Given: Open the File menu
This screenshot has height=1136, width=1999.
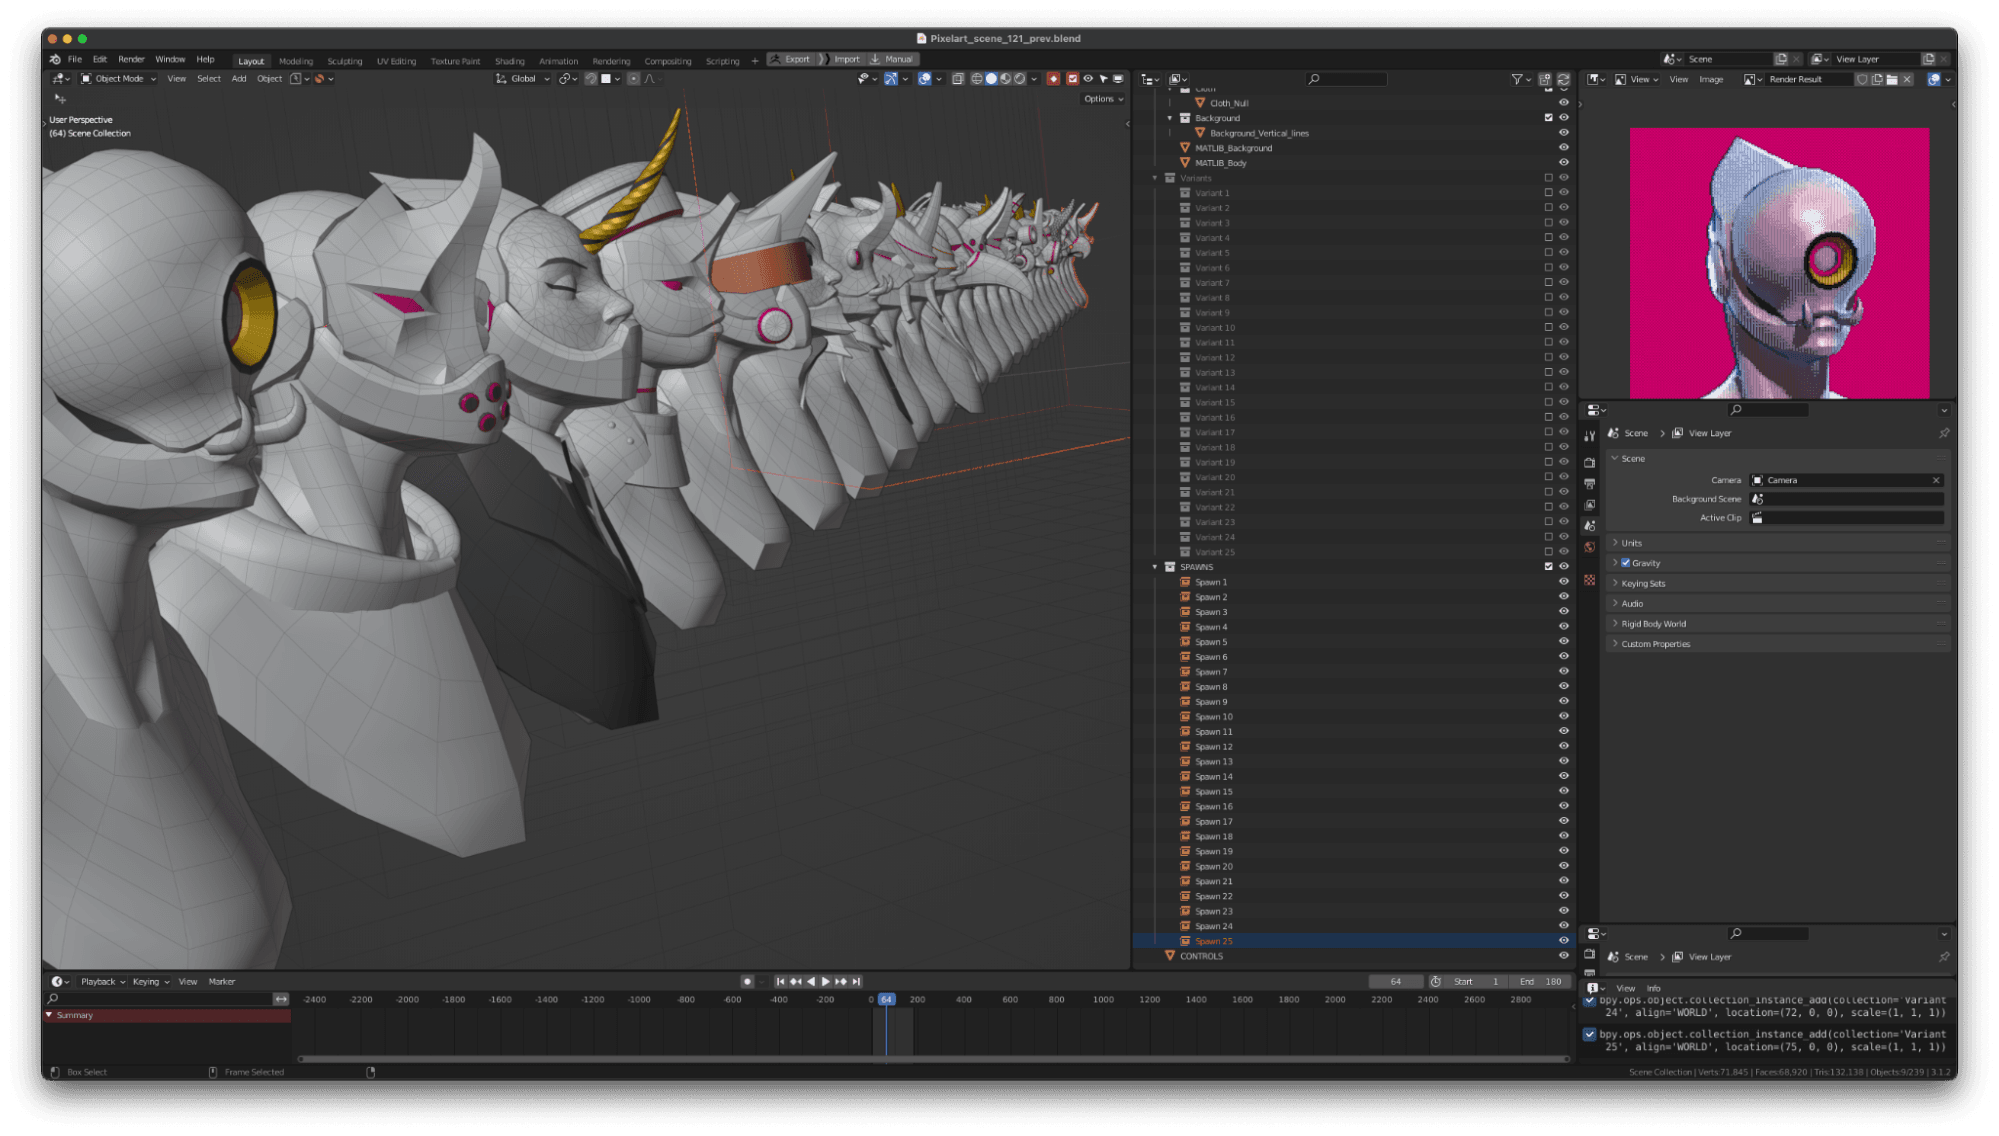Looking at the screenshot, I should click(75, 59).
